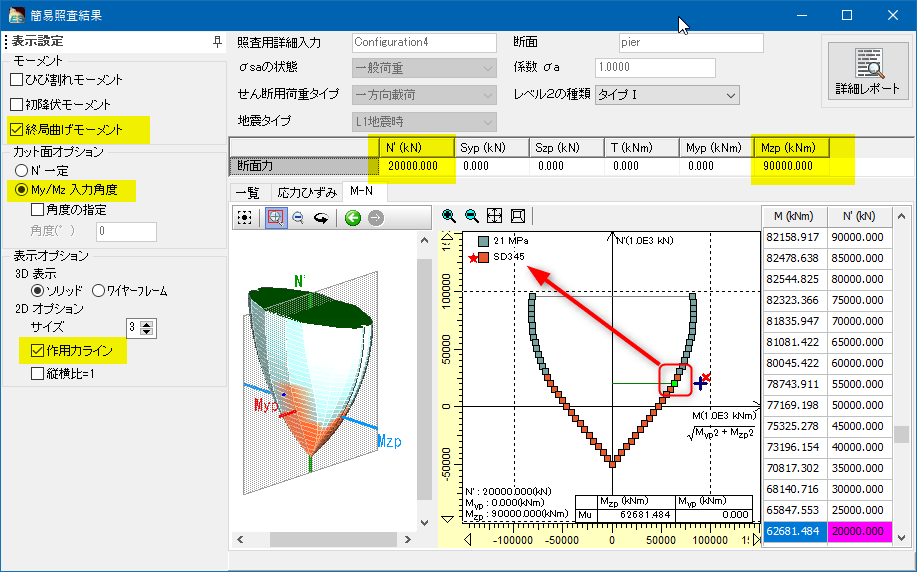Viewport: 917px width, 572px height.
Task: Increase the サイズ spinner value
Action: [147, 324]
